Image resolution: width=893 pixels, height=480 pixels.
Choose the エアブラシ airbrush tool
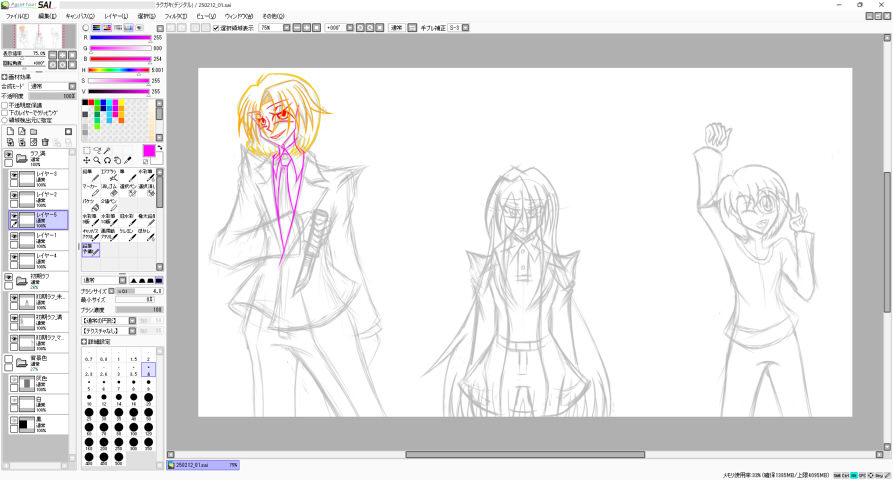[x=108, y=175]
